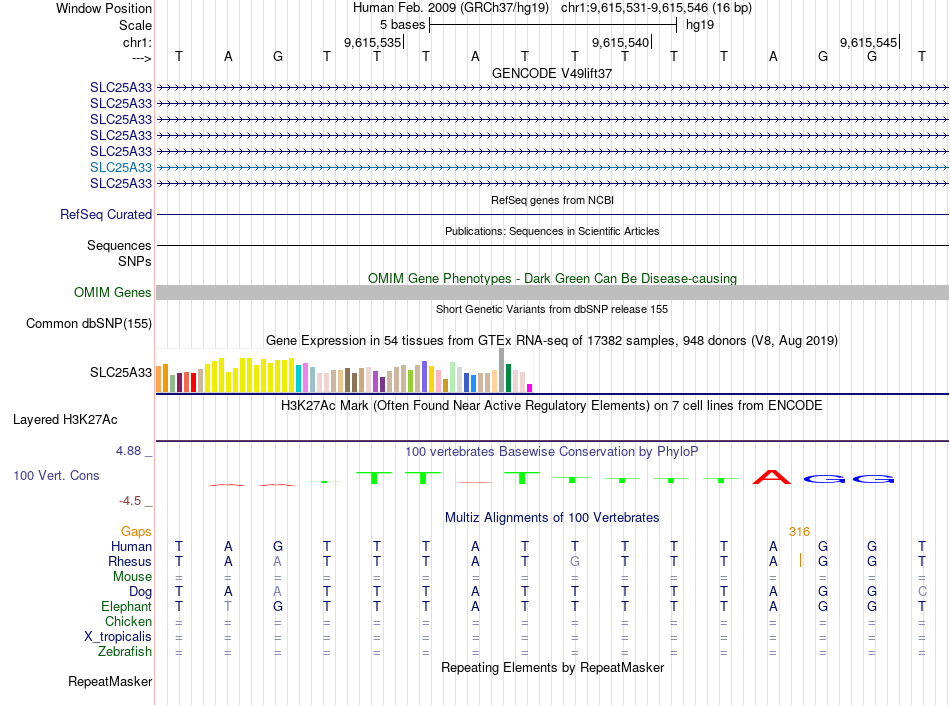Click the gray OMIM Genes bar
The height and width of the screenshot is (705, 950).
[552, 293]
